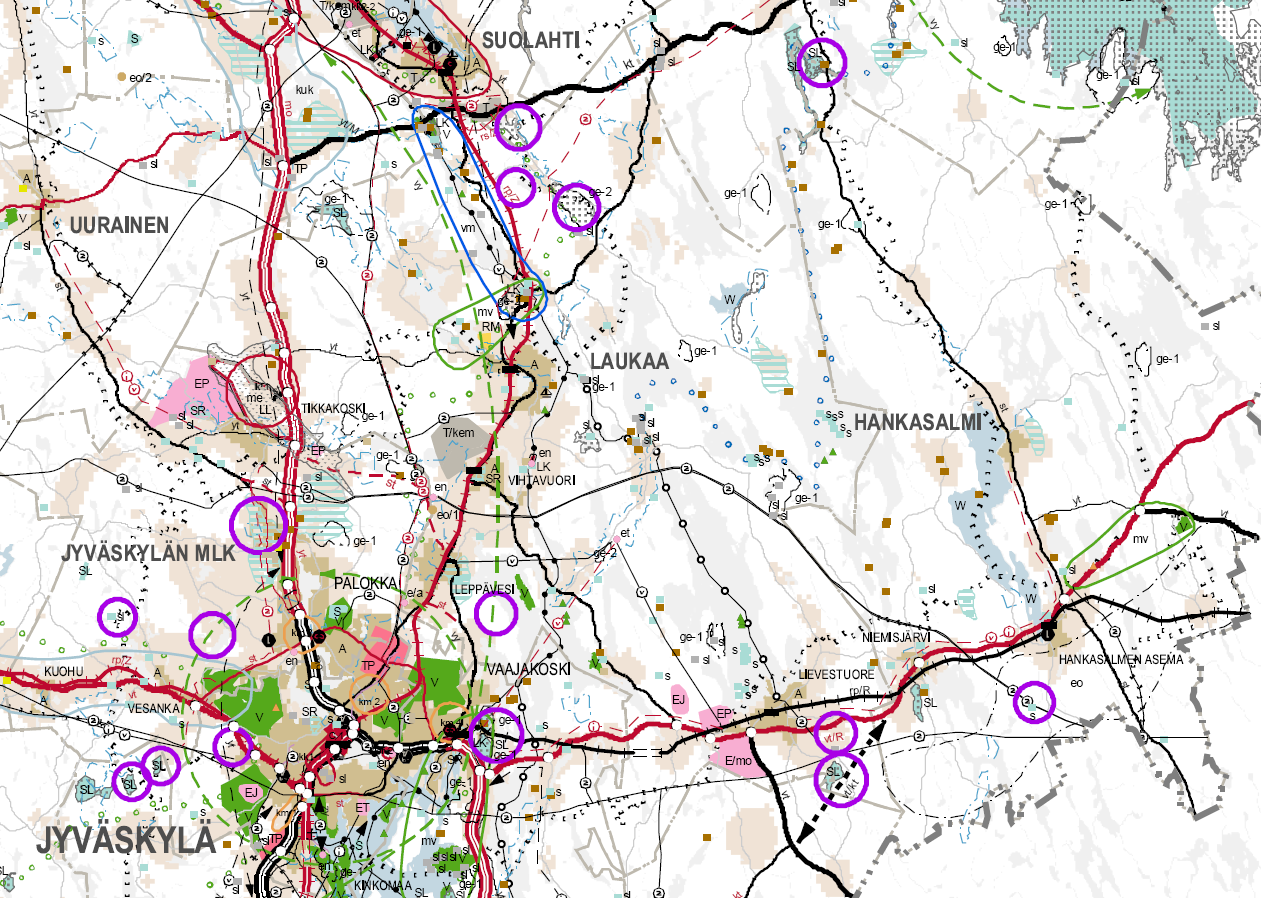Click the e/a marking near Palokka
This screenshot has width=1261, height=898.
click(414, 592)
